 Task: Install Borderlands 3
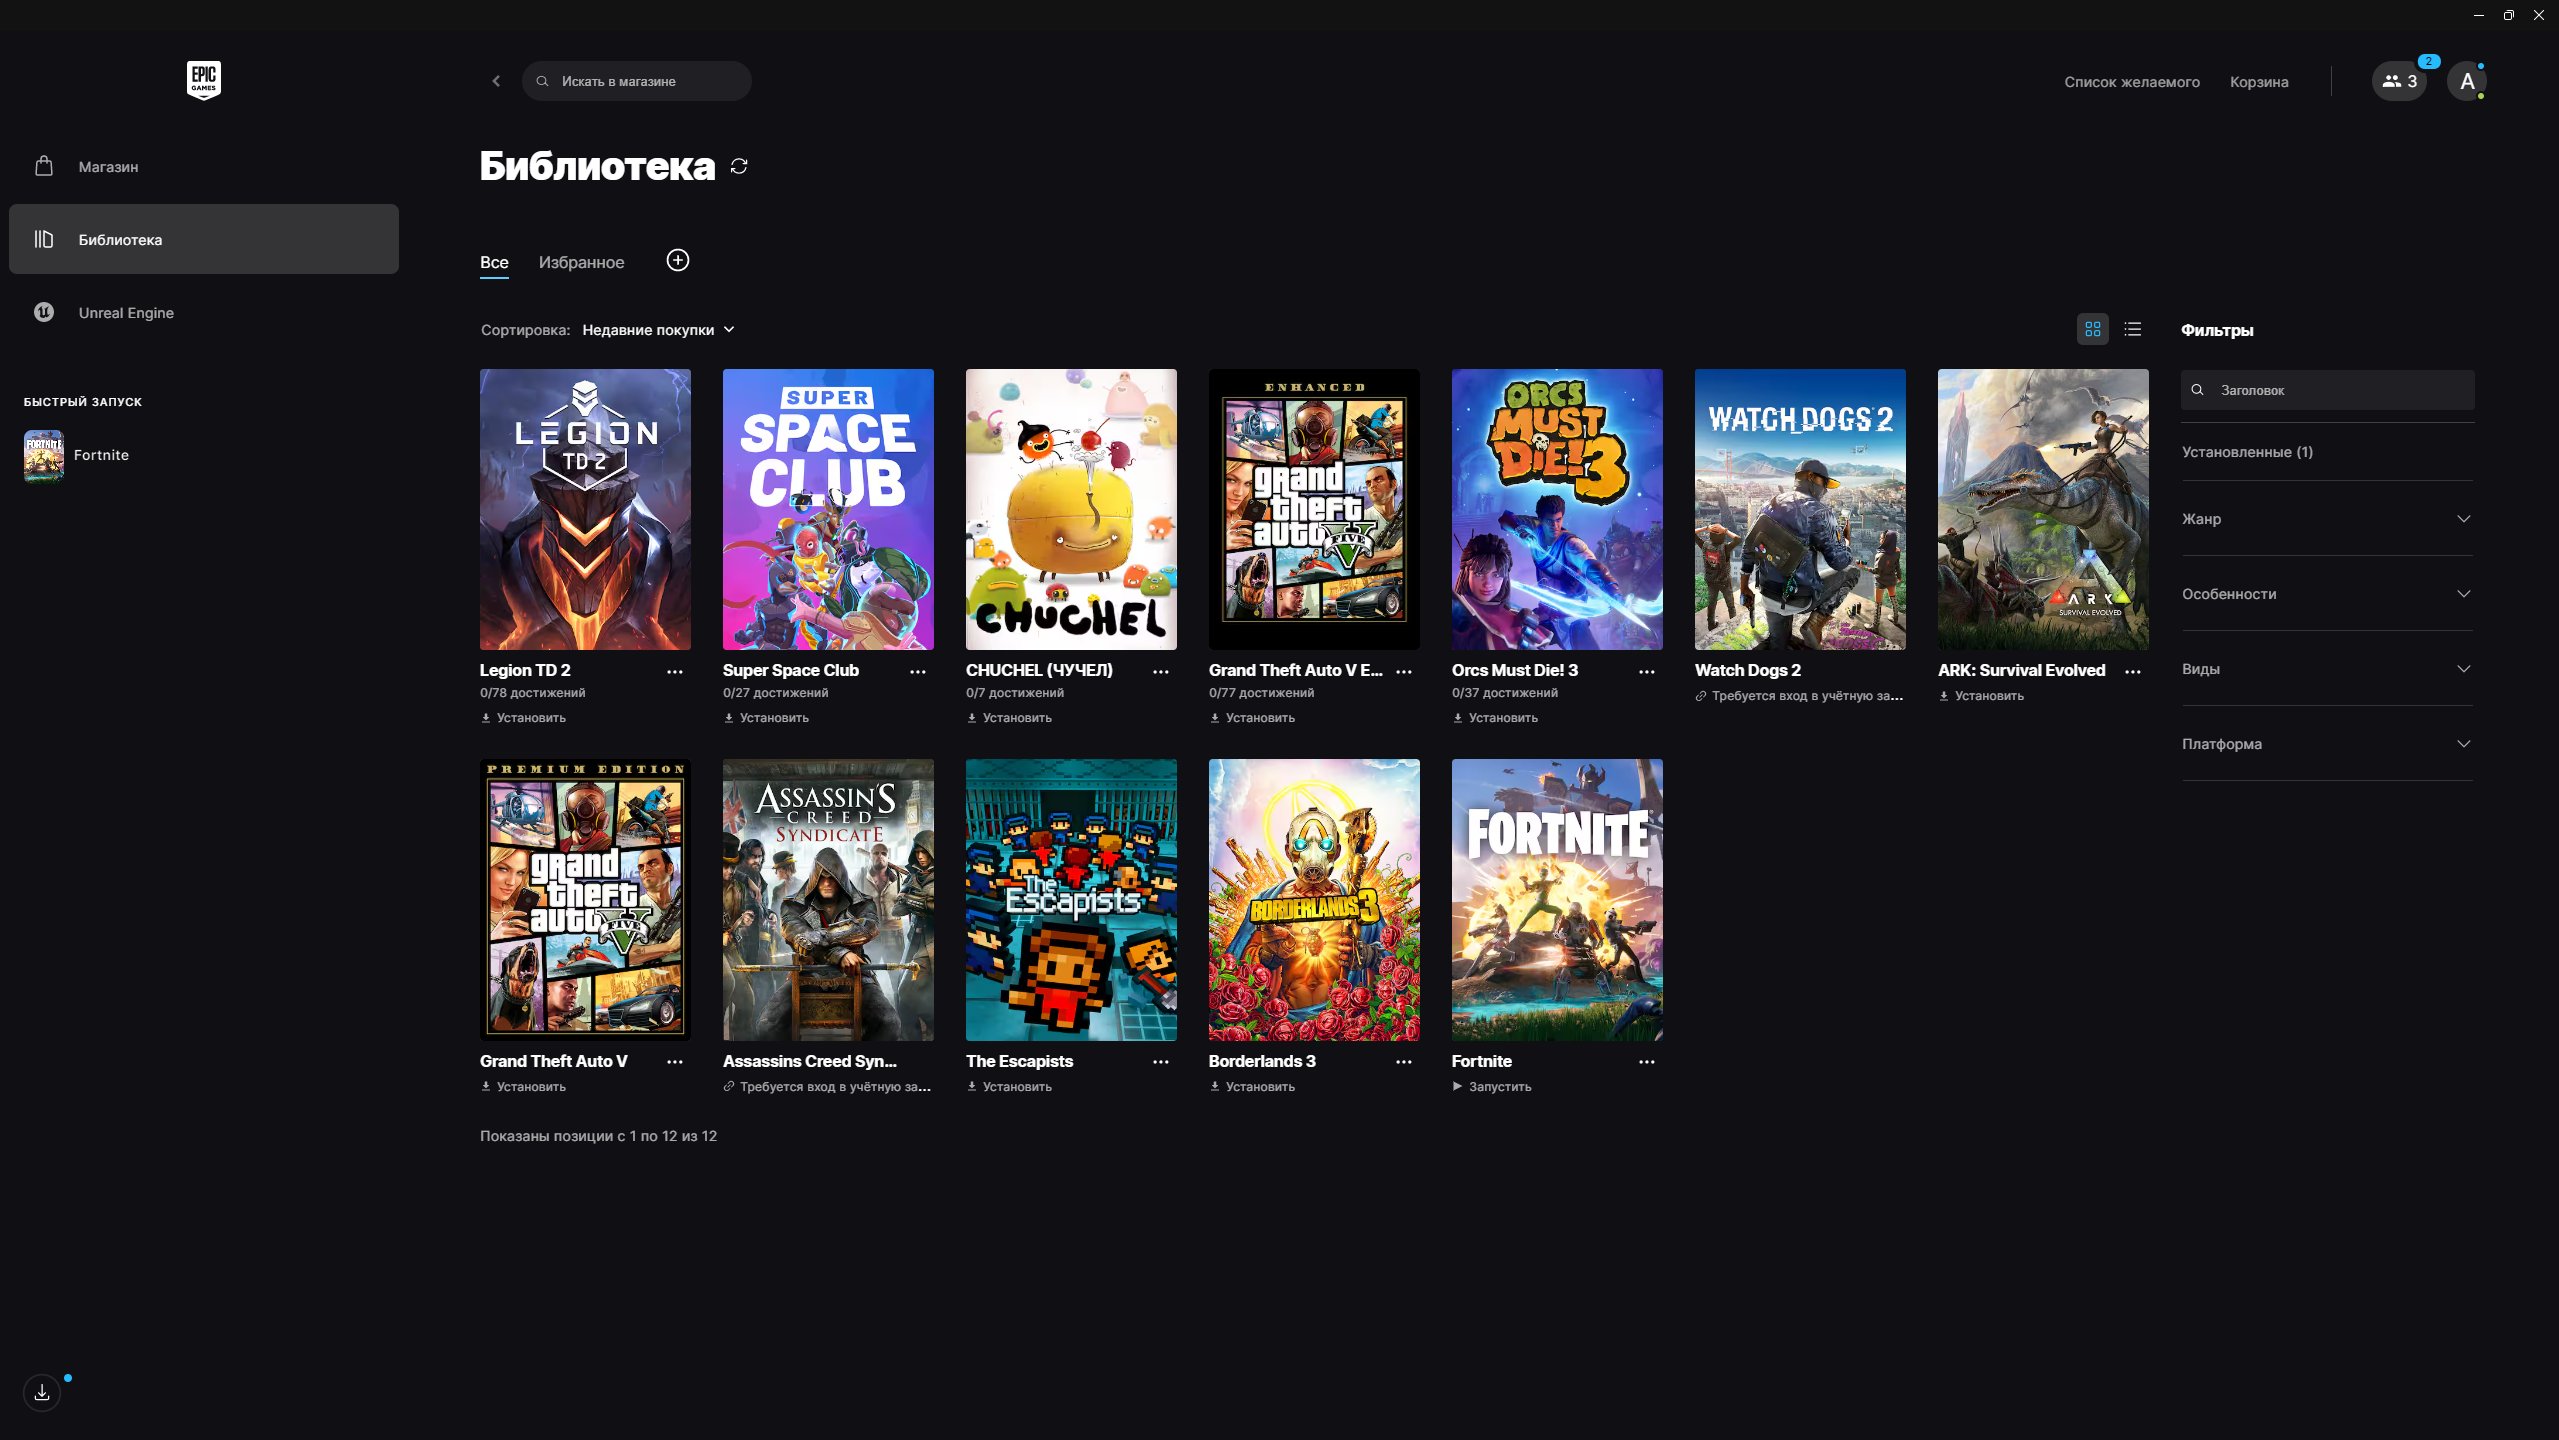pyautogui.click(x=1252, y=1087)
